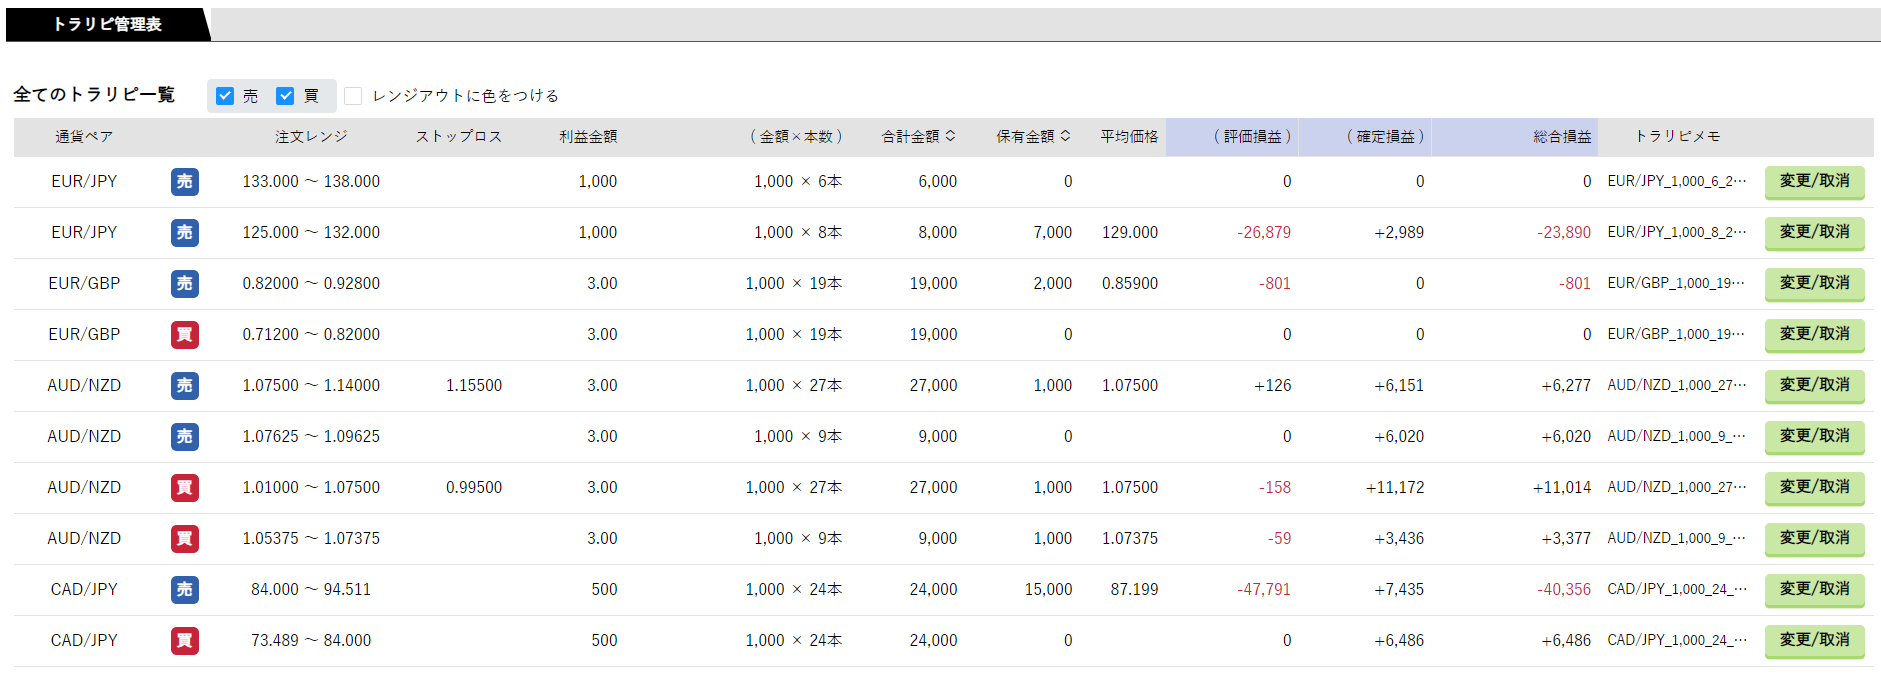
Task: Click the buy badge for EUR/GBP 0.71200～0.82000
Action: (185, 335)
